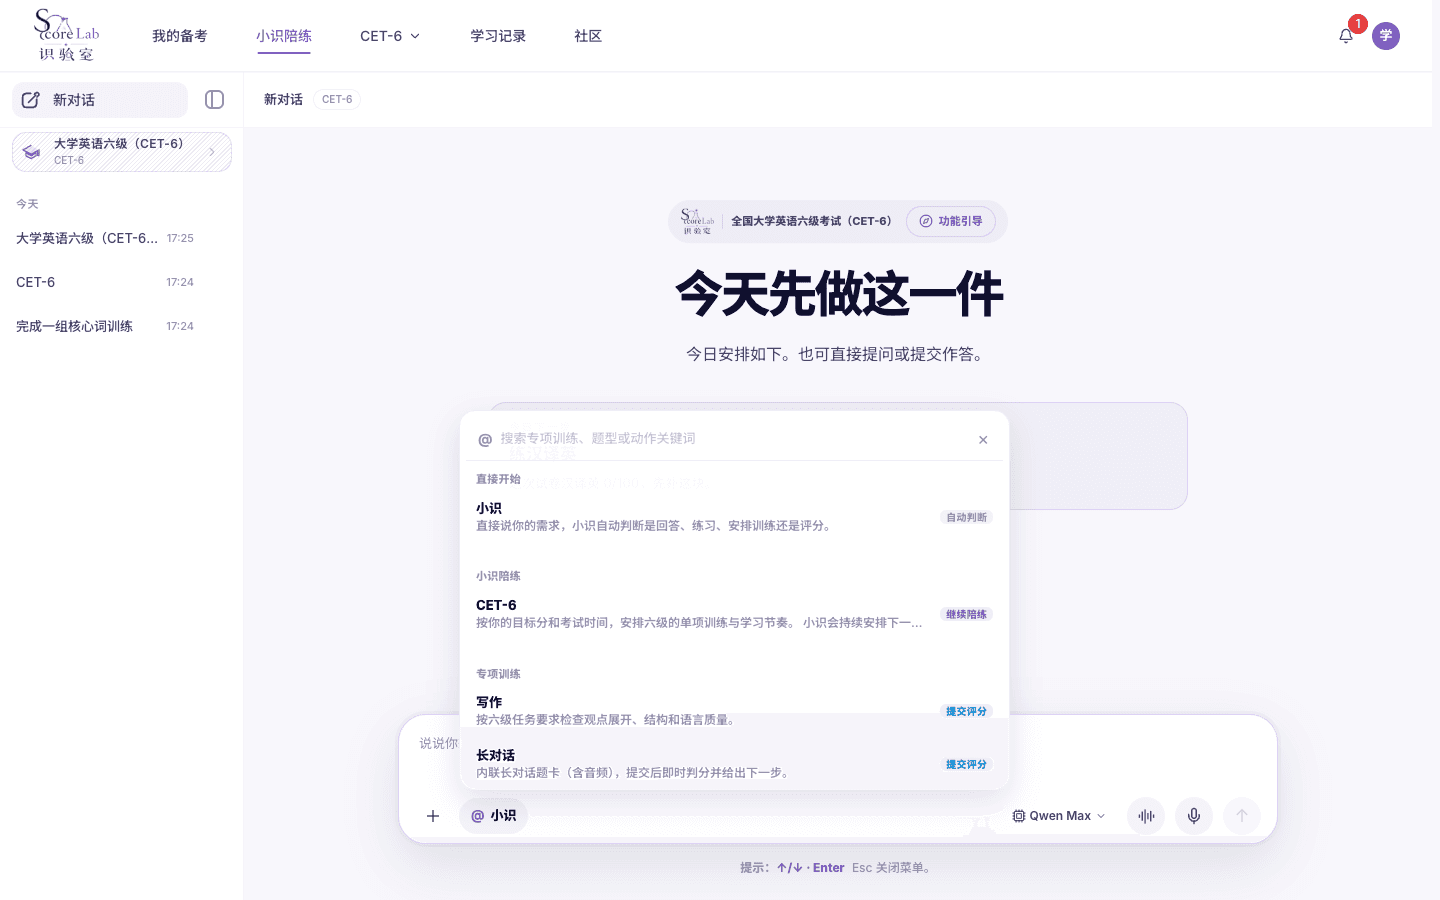This screenshot has height=900, width=1440.
Task: Open the notifications bell
Action: coord(1346,36)
